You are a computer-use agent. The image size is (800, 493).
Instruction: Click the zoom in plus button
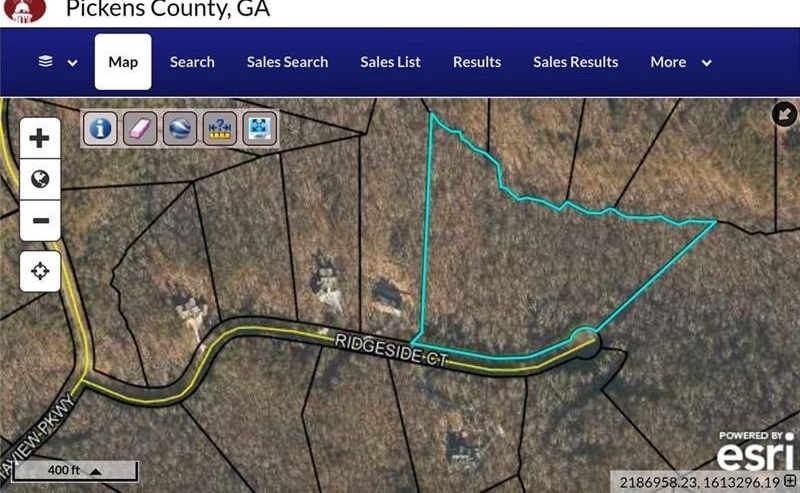point(40,138)
